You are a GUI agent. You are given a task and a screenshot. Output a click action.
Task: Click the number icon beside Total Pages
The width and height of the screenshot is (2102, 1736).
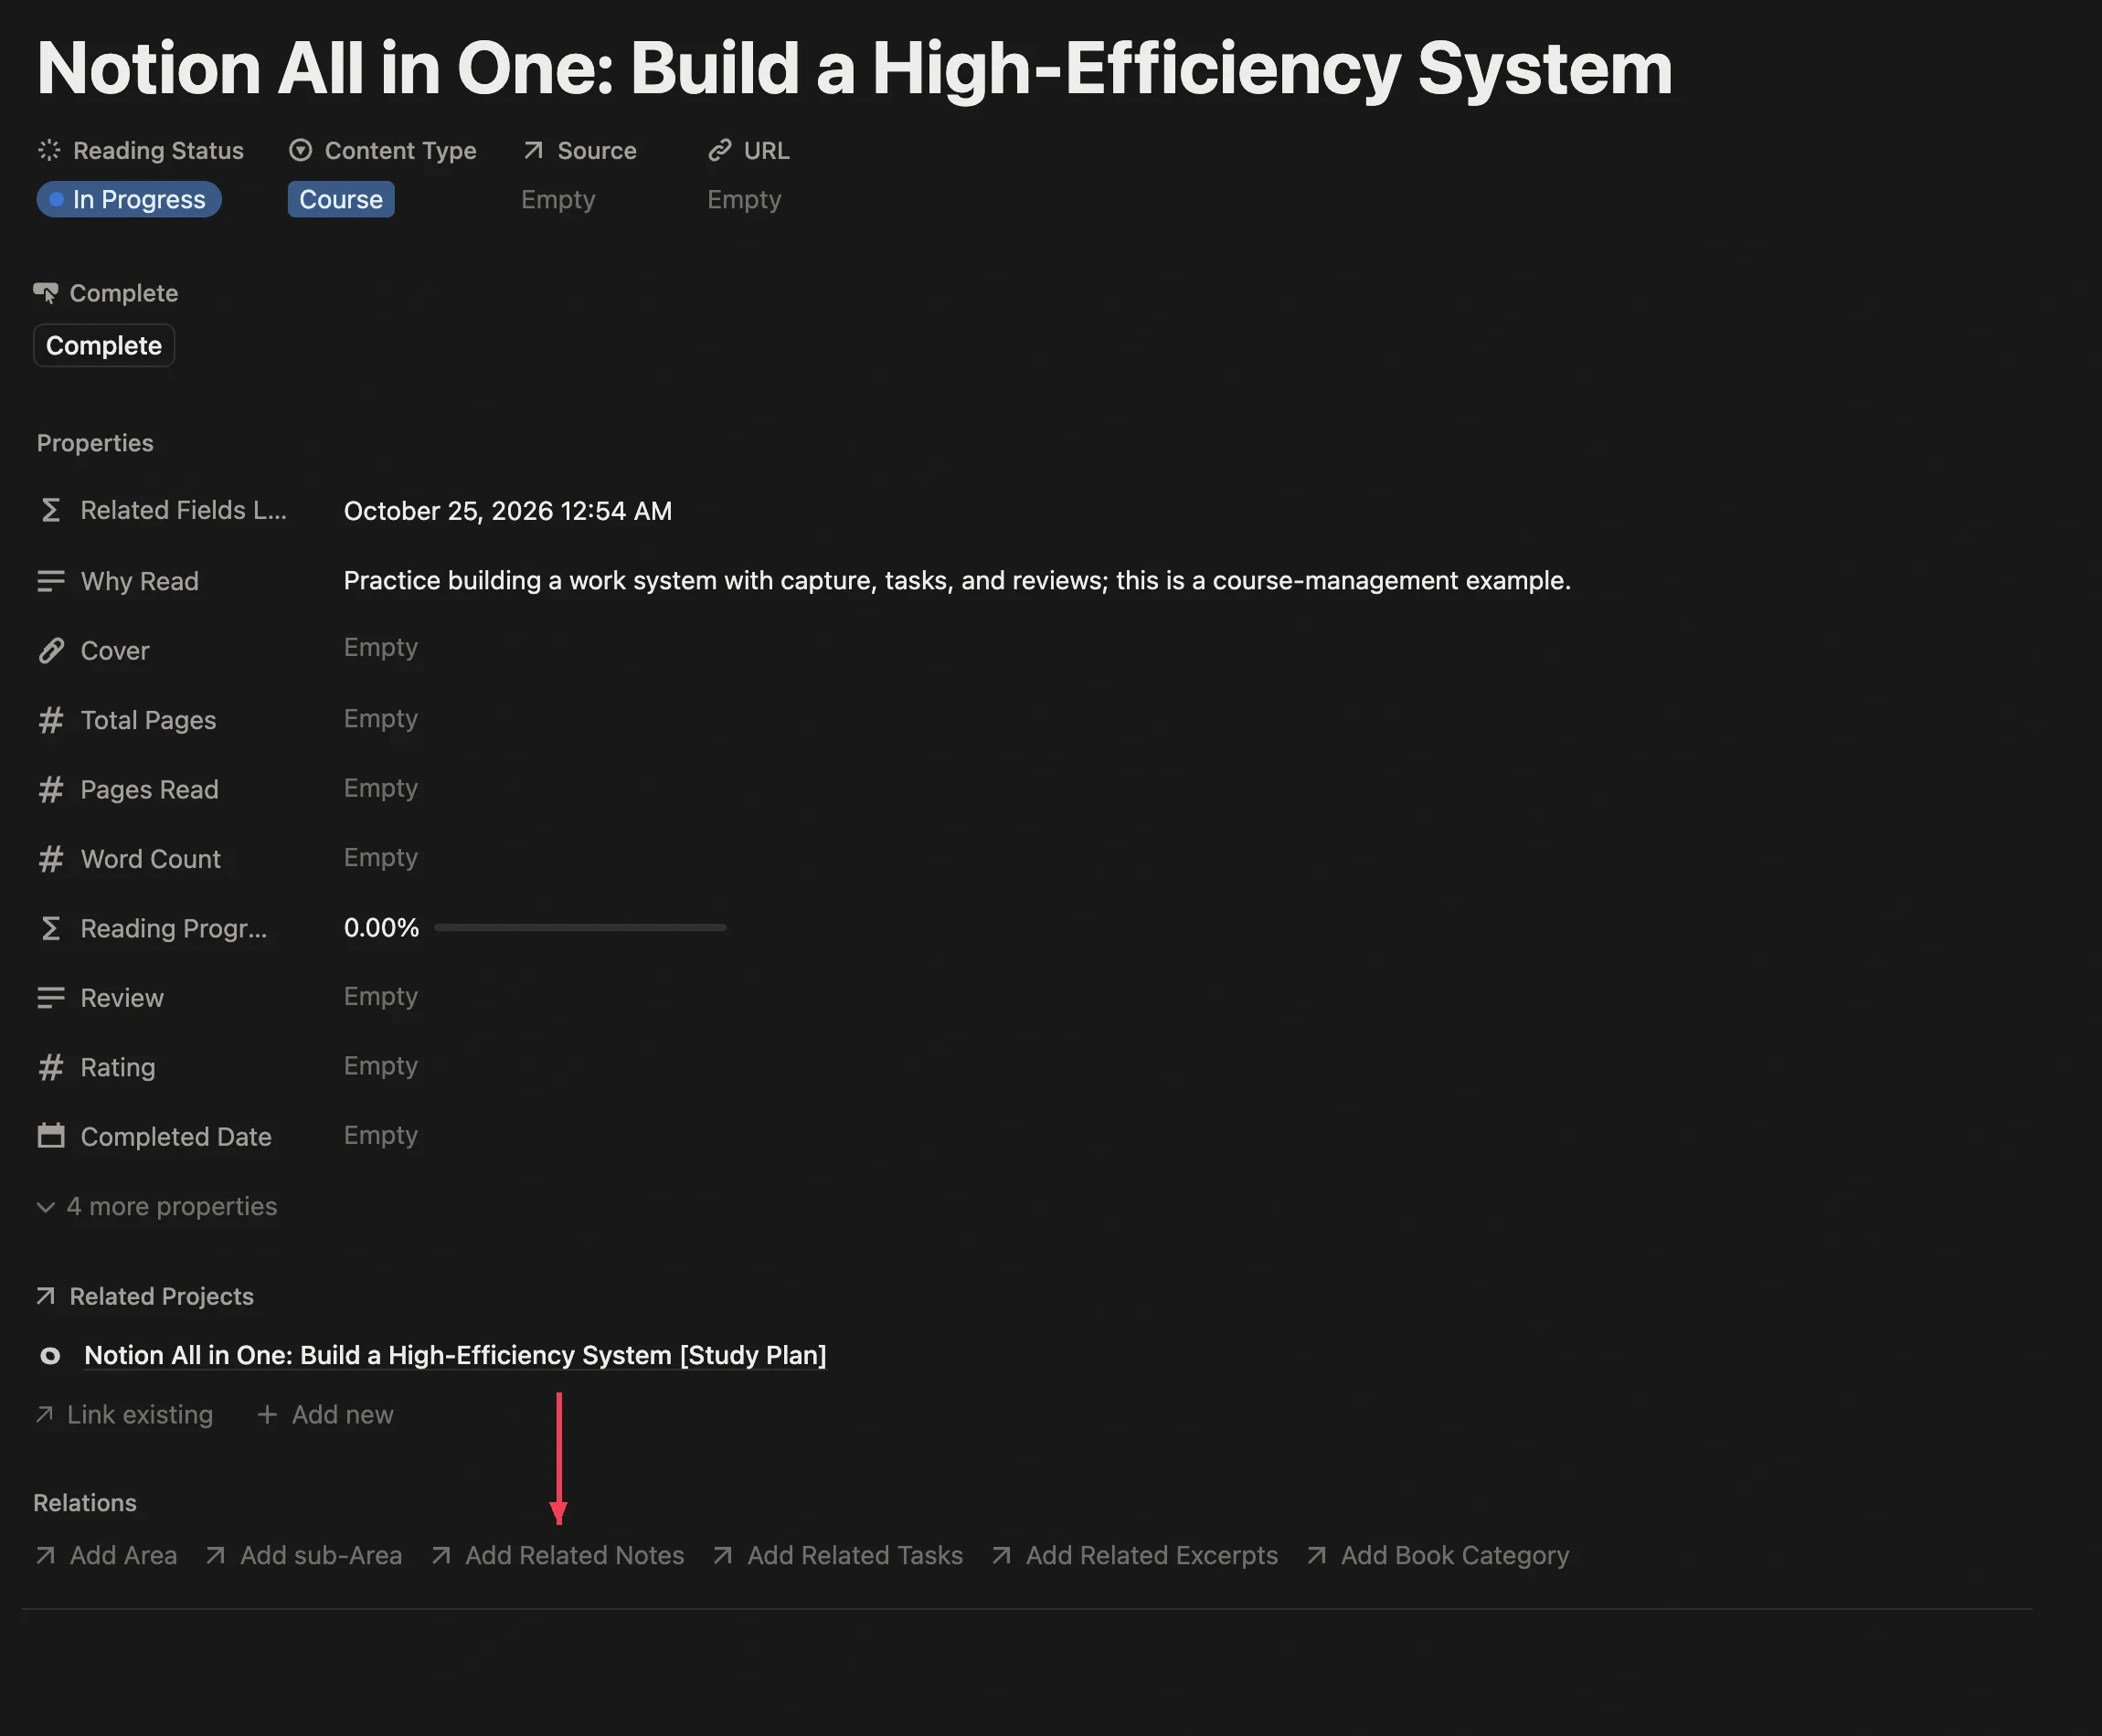coord(51,720)
